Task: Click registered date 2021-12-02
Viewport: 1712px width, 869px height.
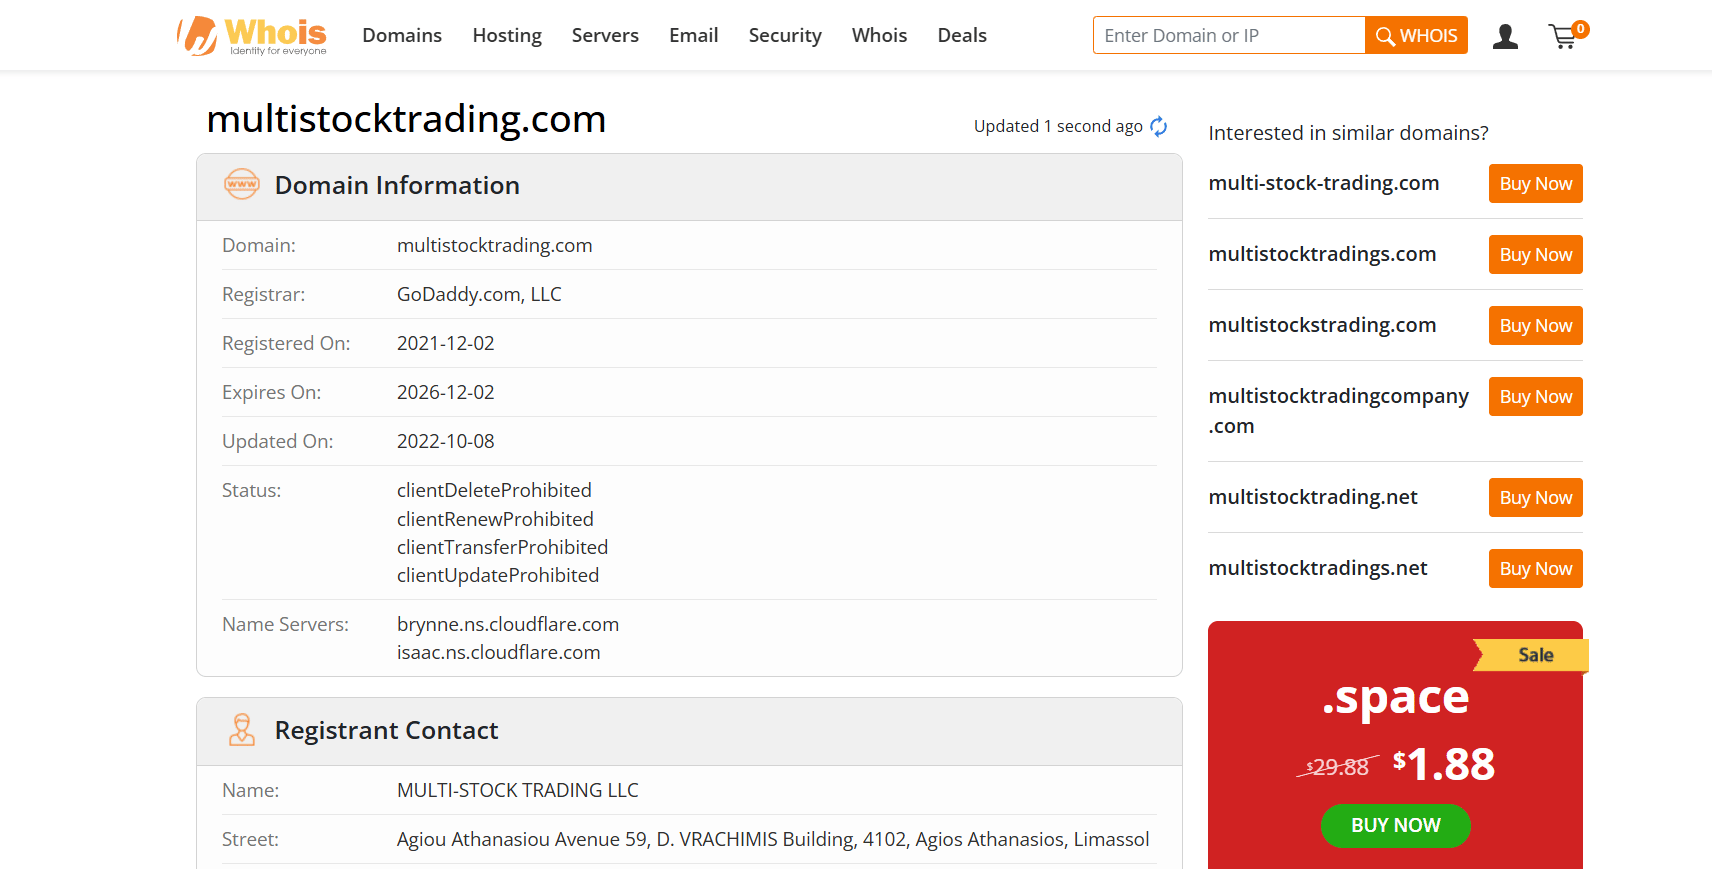Action: click(445, 343)
